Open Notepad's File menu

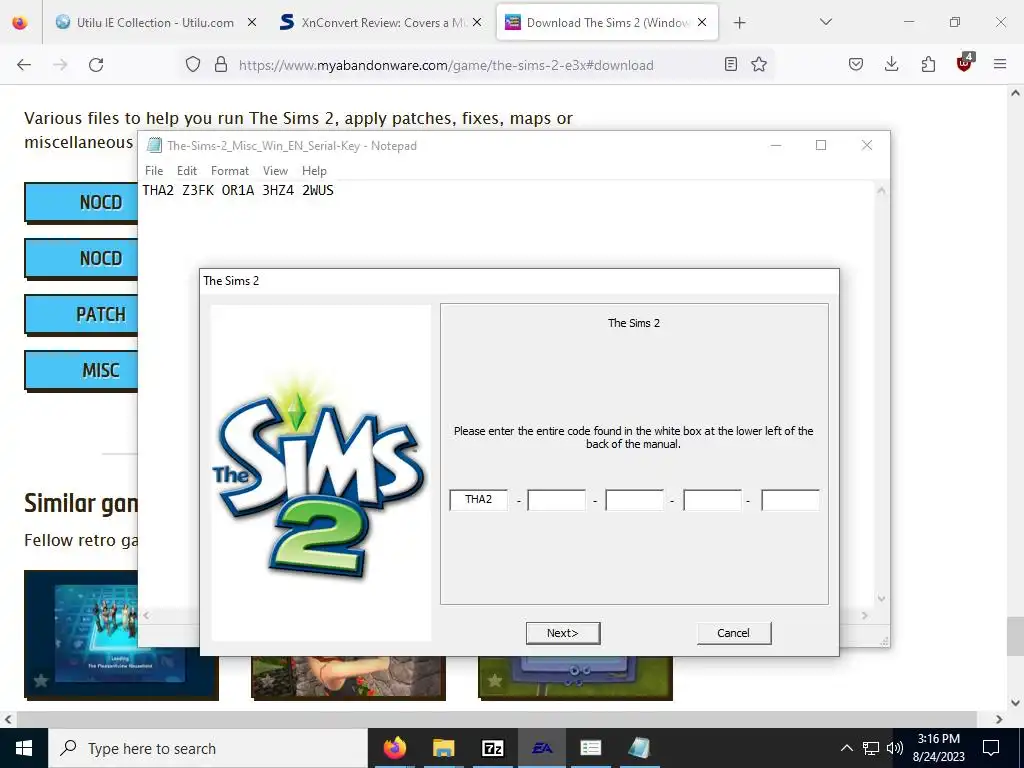[x=154, y=170]
